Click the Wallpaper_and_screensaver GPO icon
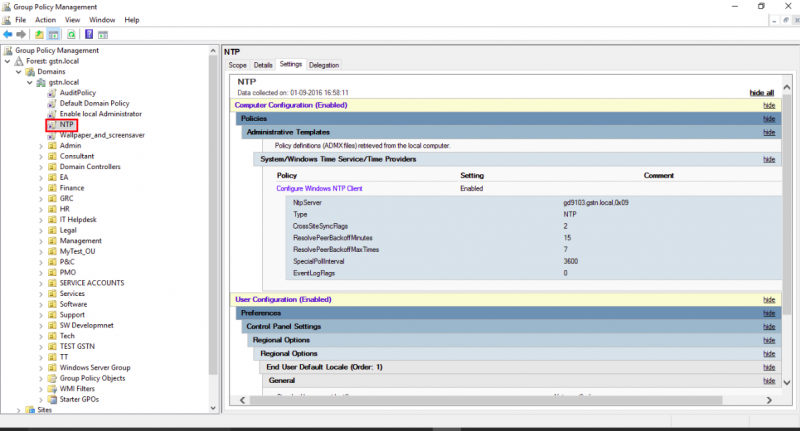800x431 pixels. tap(52, 135)
